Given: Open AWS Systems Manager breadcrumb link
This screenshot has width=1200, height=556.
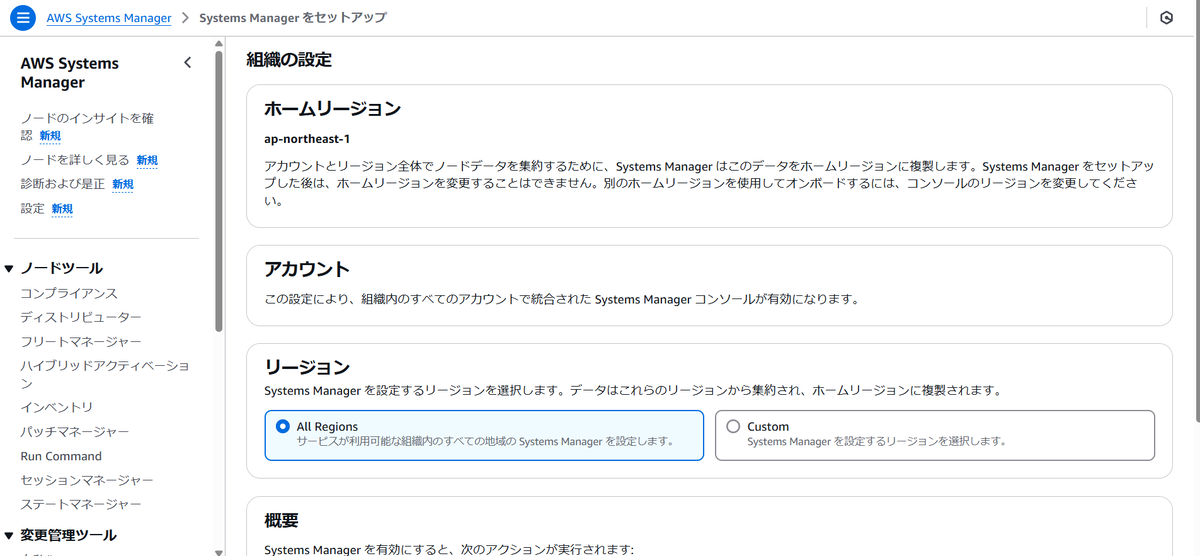Looking at the screenshot, I should [109, 18].
